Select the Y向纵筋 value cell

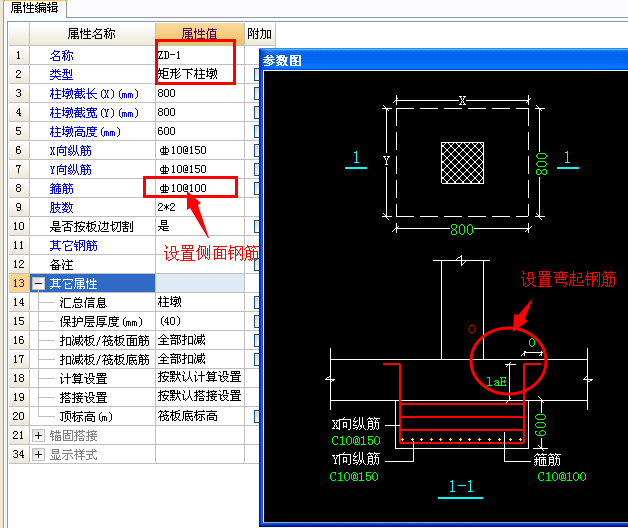click(x=199, y=169)
